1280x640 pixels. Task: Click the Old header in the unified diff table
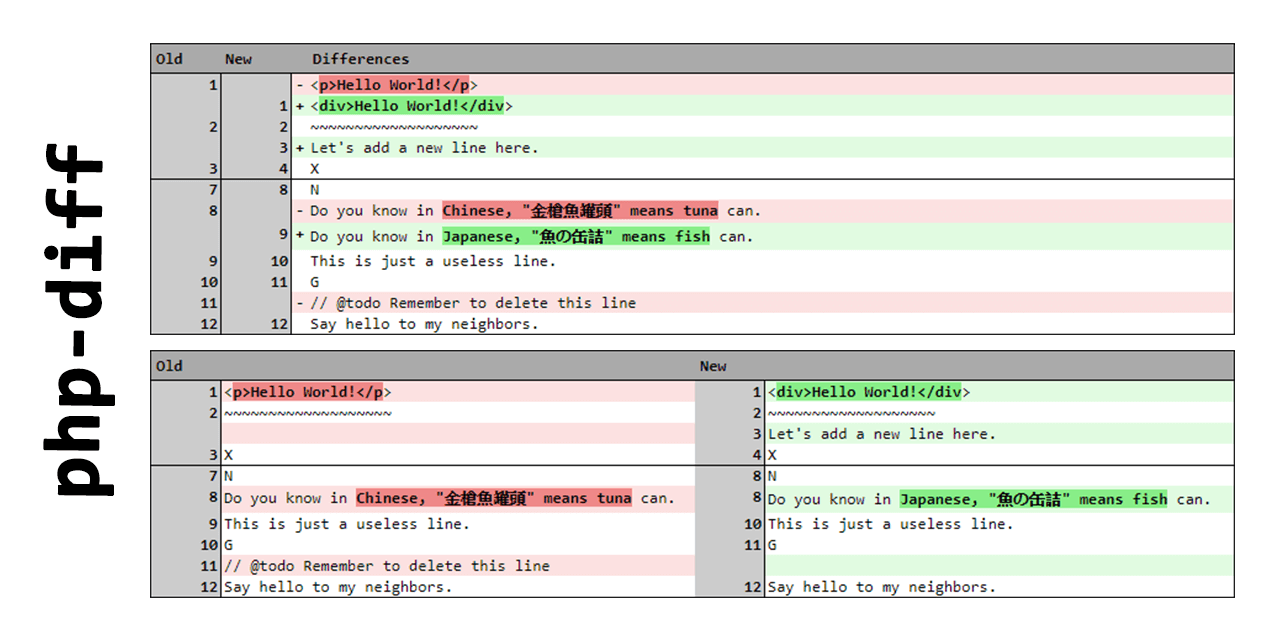(x=169, y=59)
